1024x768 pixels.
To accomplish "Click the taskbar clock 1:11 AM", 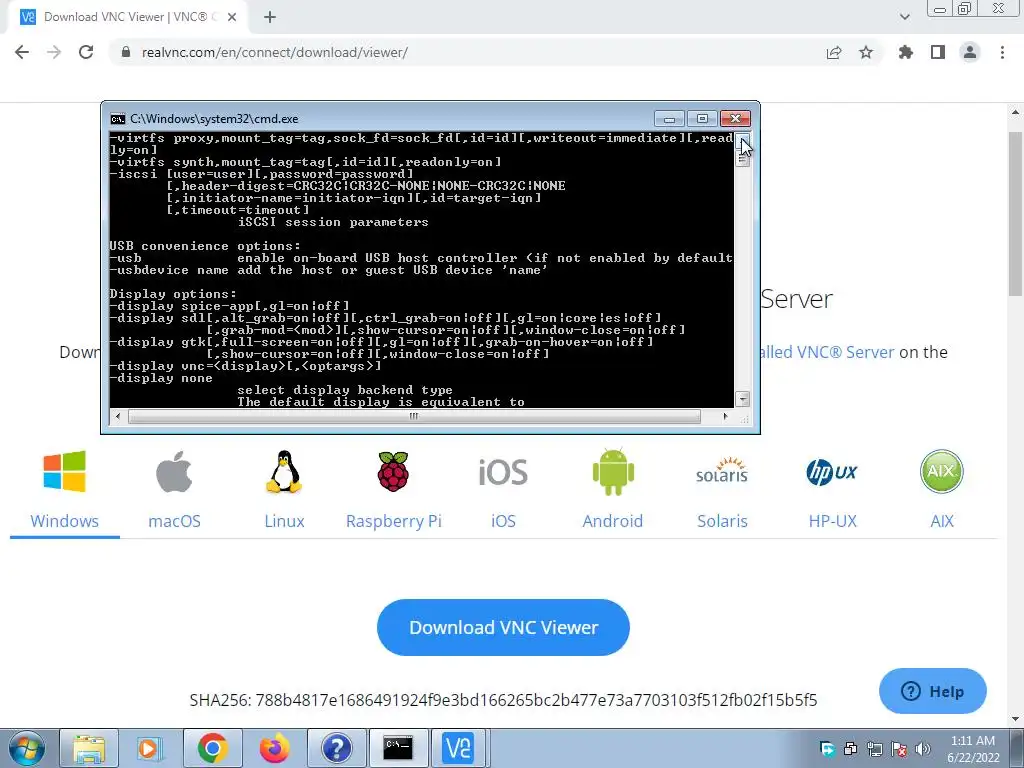I will click(x=973, y=741).
